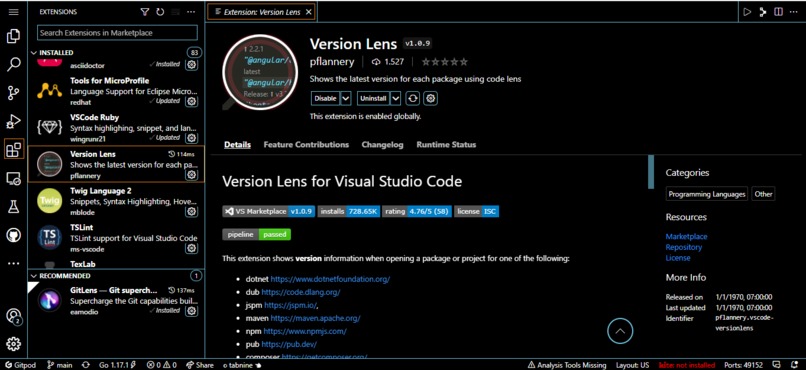806x370 pixels.
Task: Select Twig Language 2 in installed list
Action: 116,201
